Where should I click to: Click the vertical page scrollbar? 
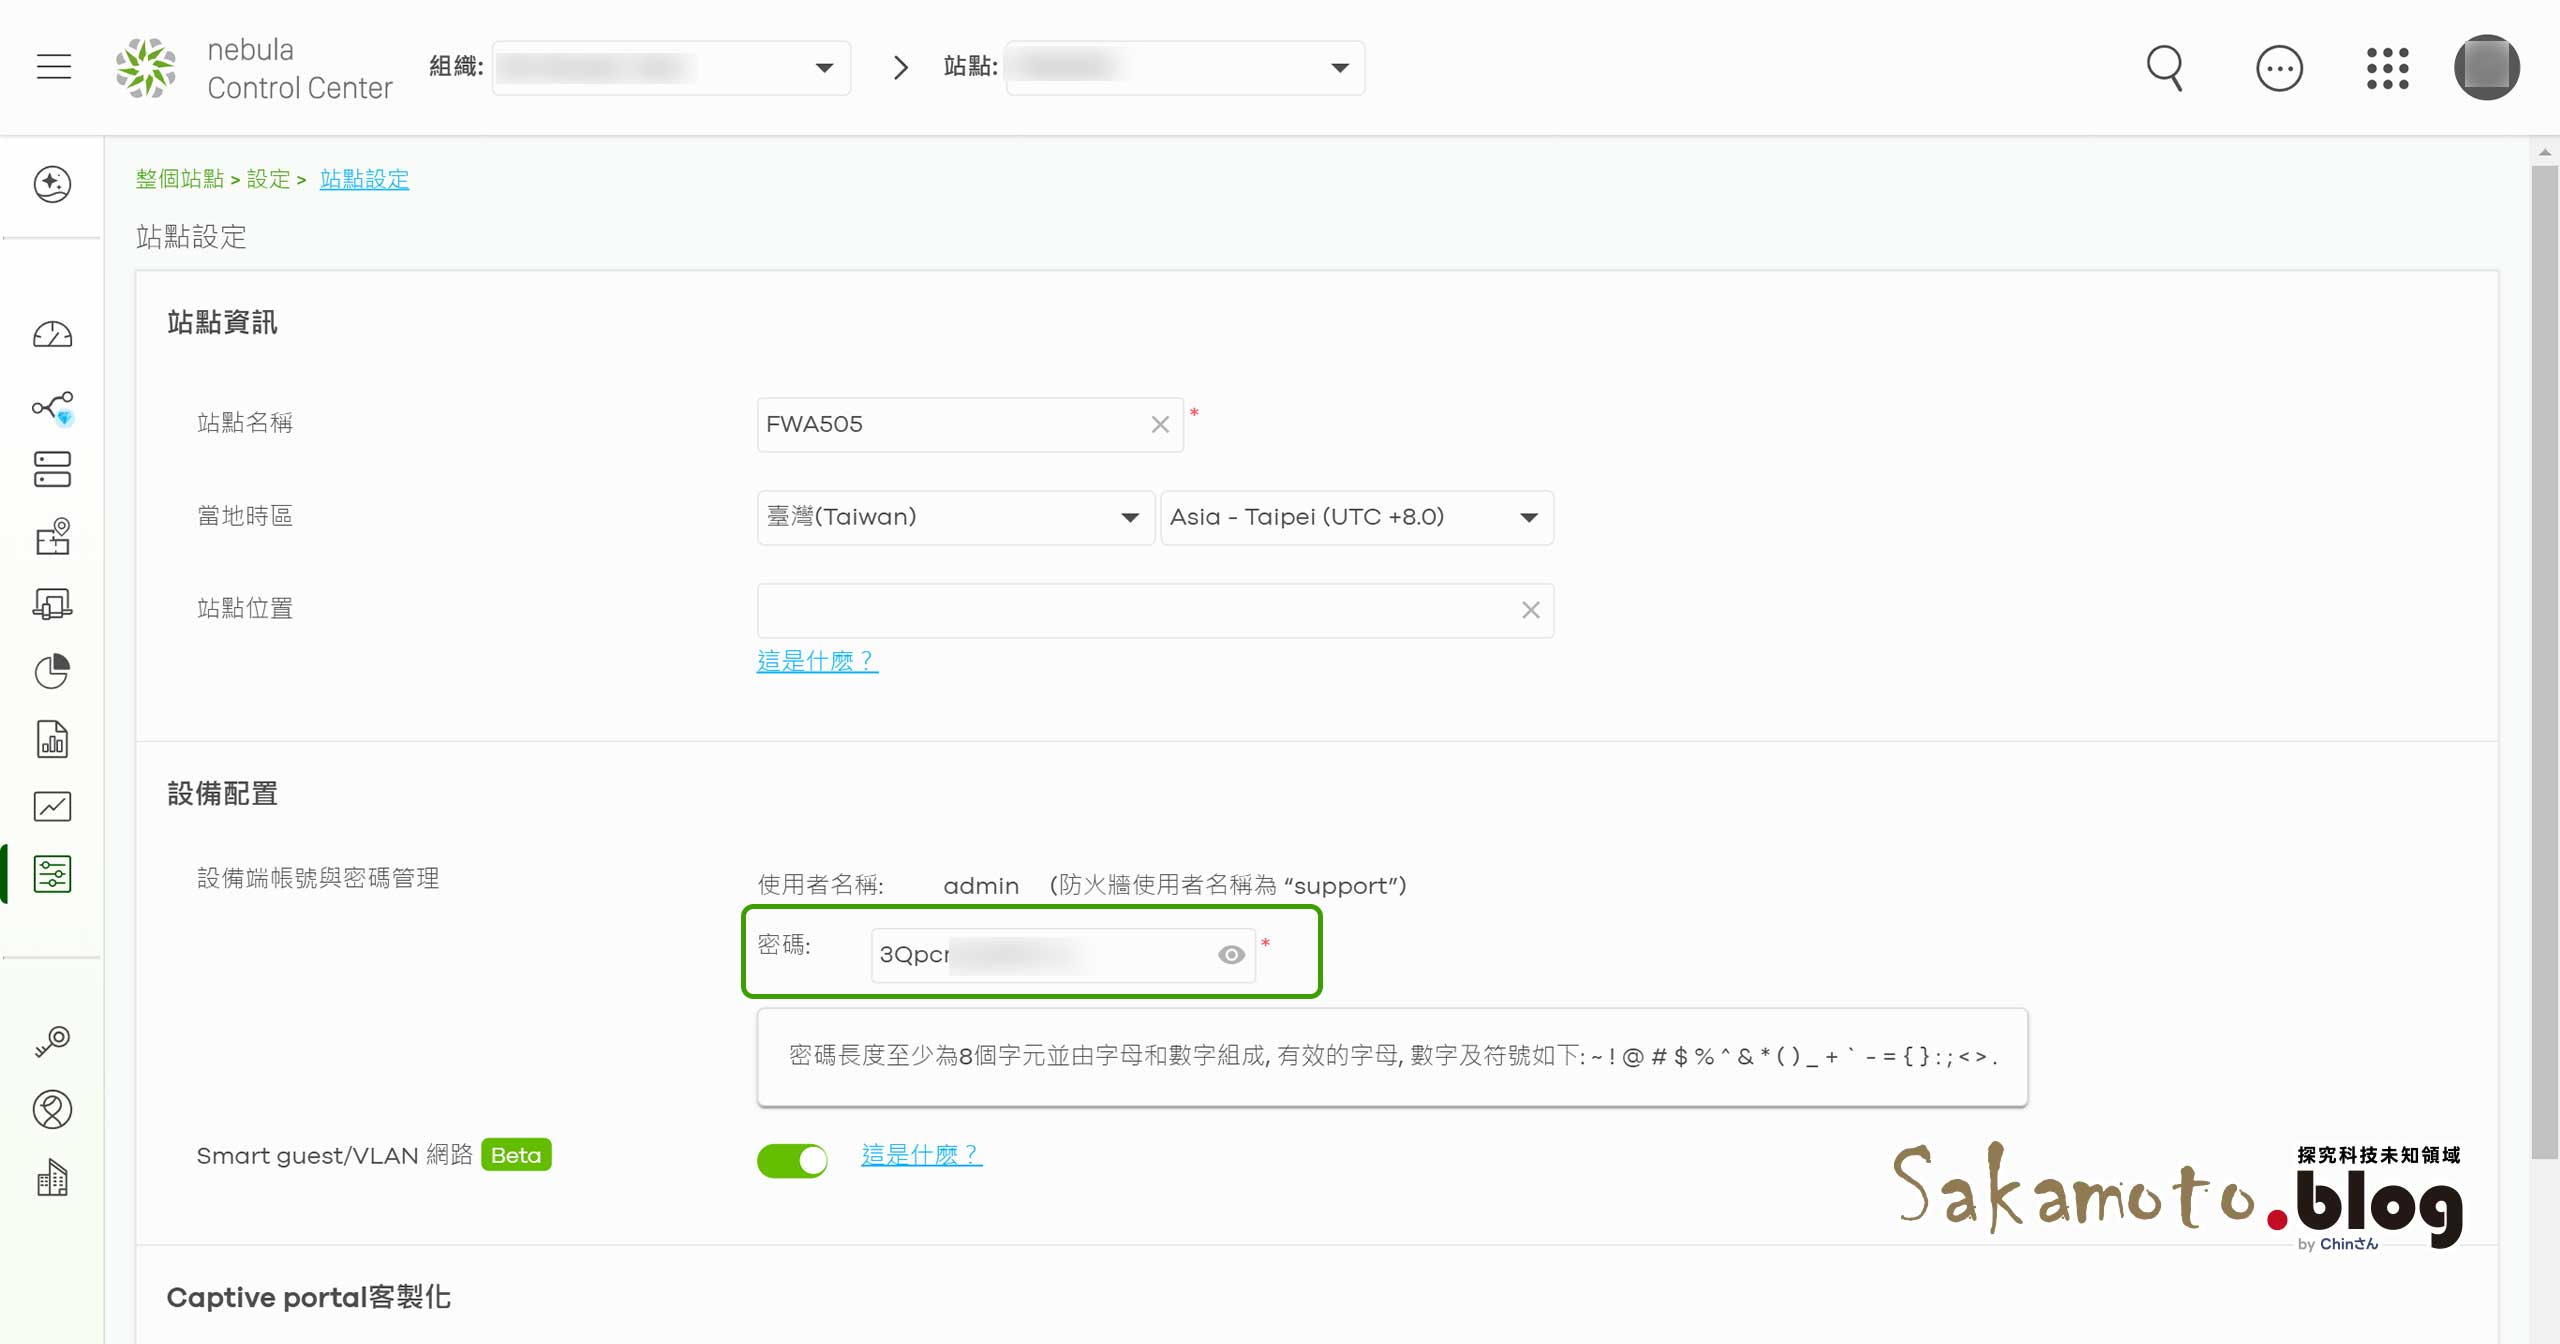click(x=2544, y=660)
